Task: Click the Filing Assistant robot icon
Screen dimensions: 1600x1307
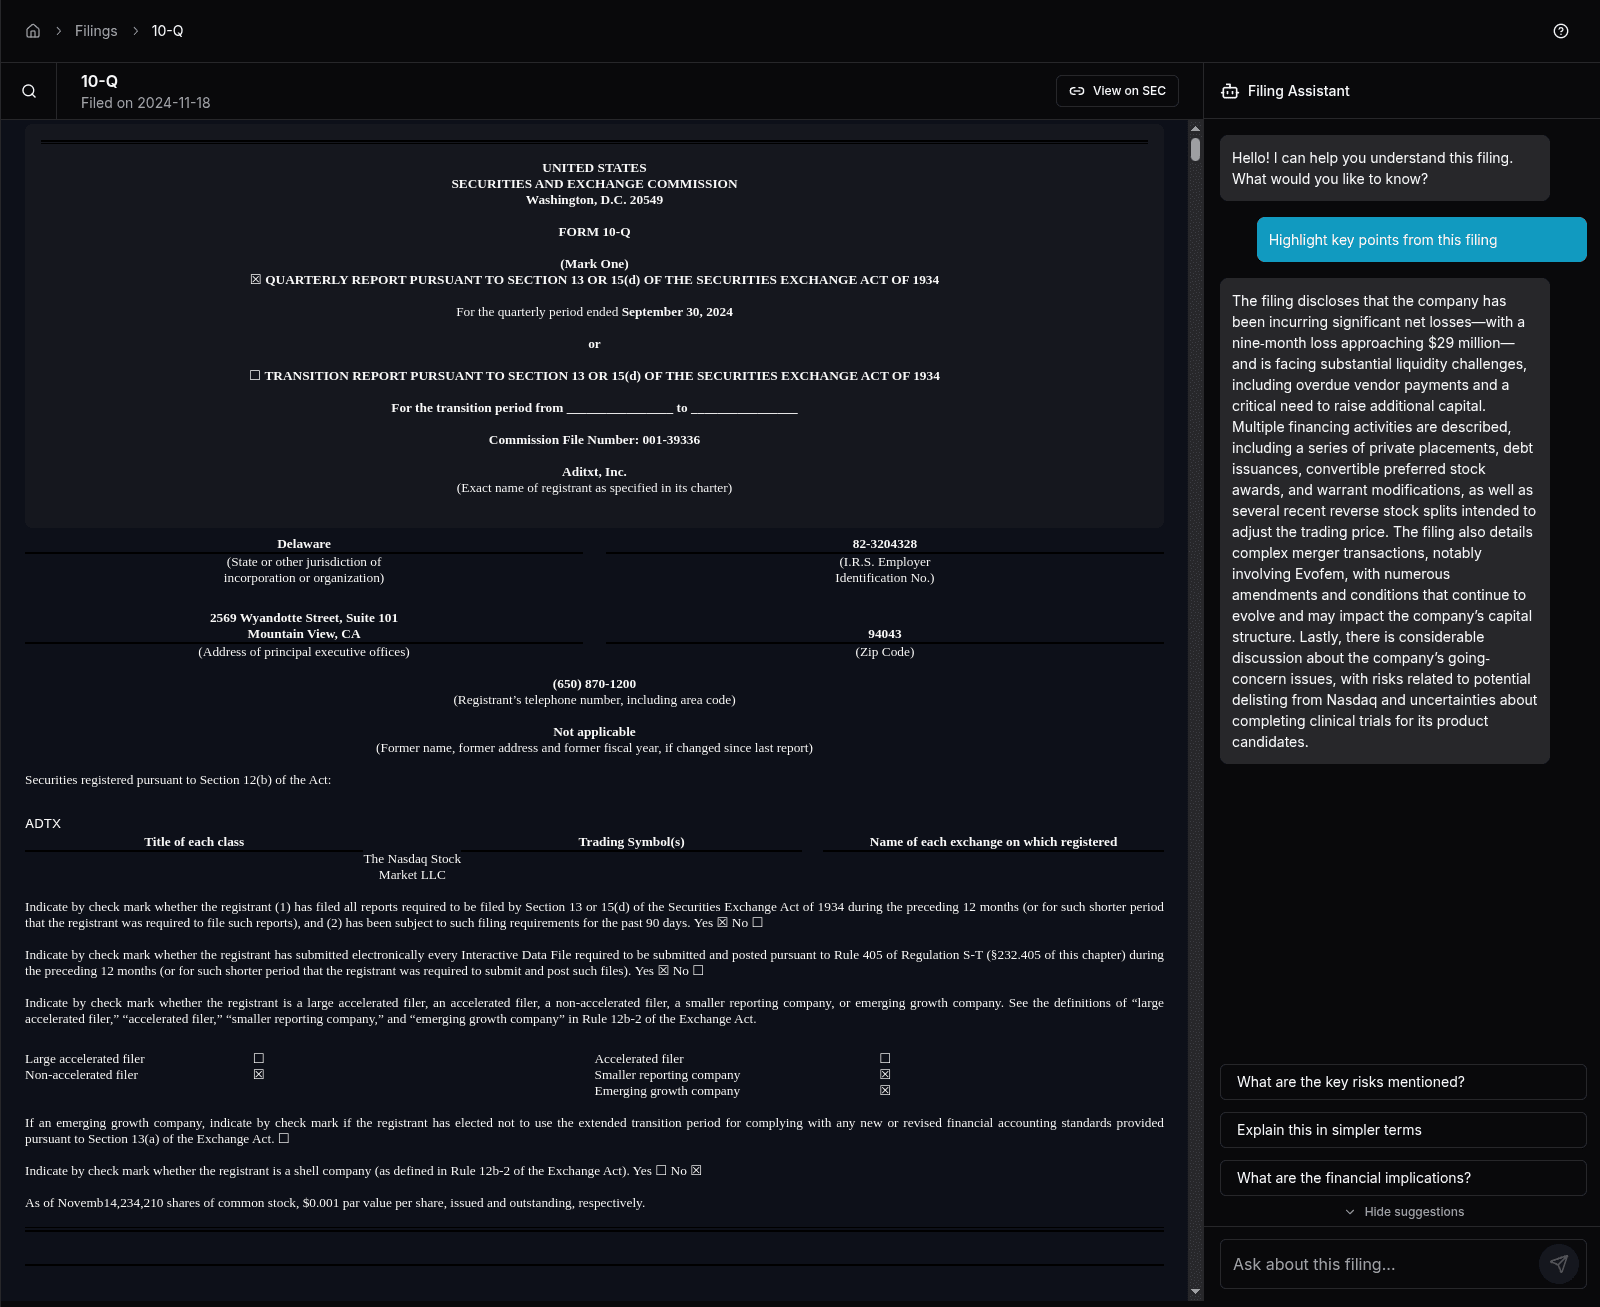Action: [x=1230, y=91]
